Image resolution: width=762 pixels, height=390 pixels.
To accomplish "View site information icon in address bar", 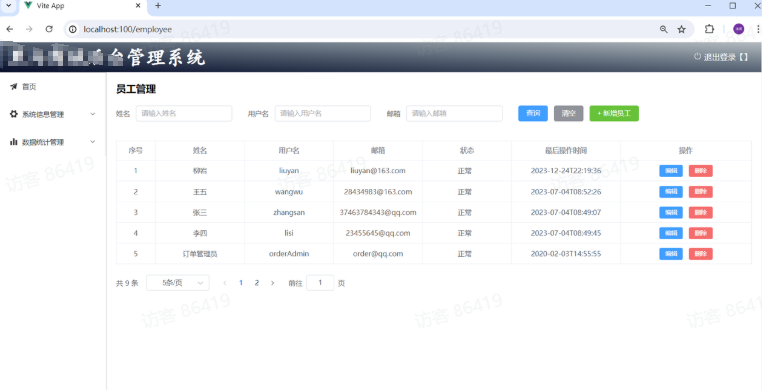I will [x=73, y=29].
